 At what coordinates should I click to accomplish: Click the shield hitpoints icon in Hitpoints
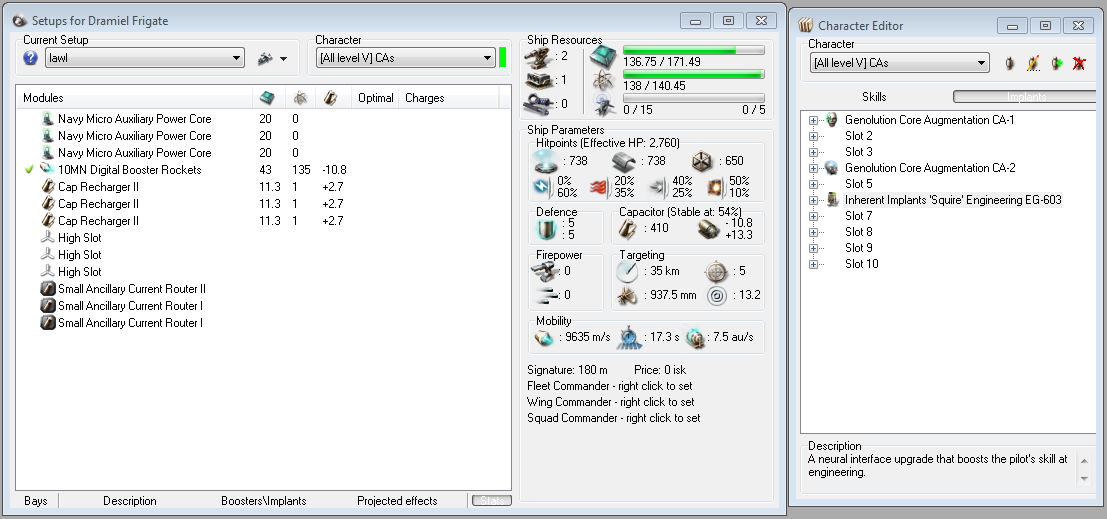point(546,161)
